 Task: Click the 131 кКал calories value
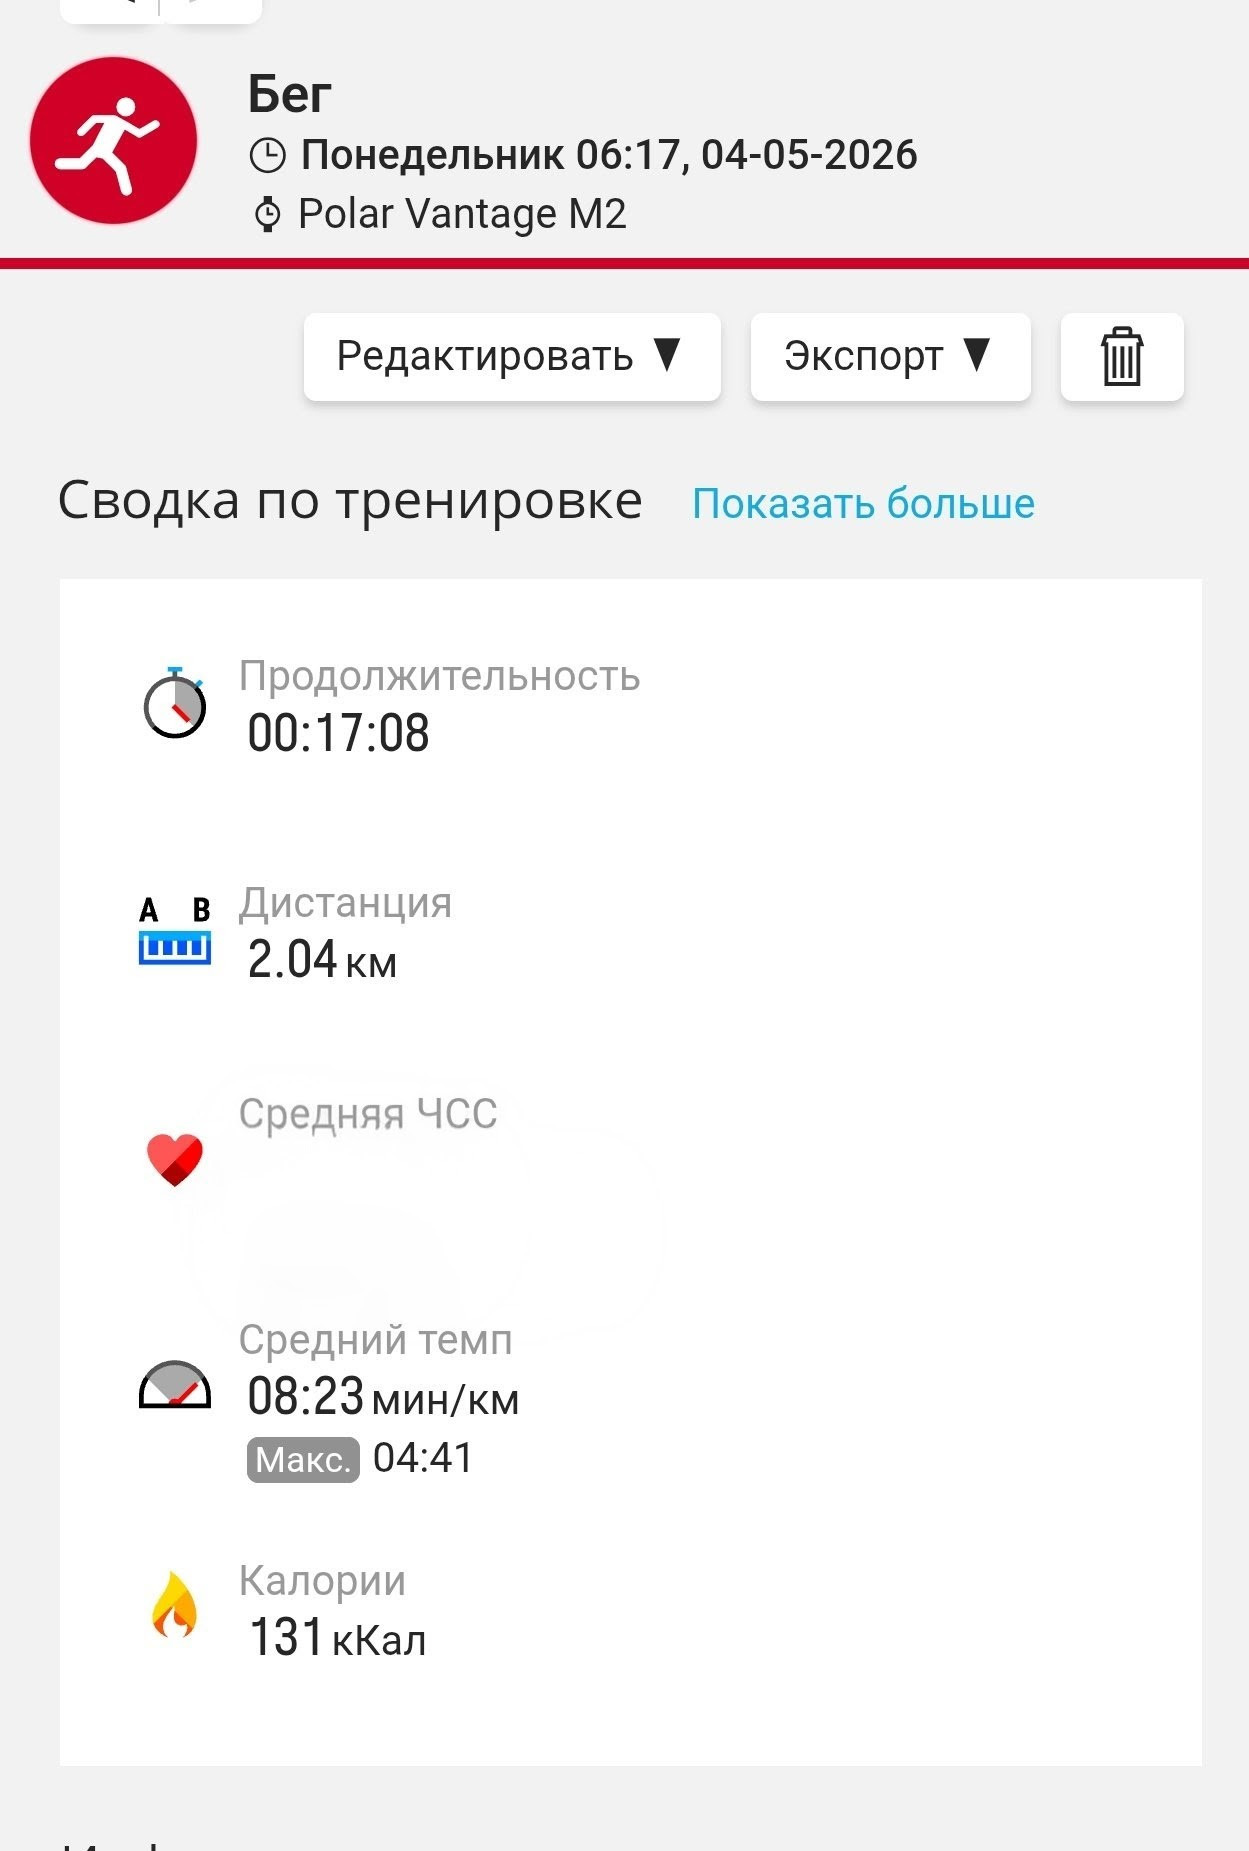point(337,1638)
